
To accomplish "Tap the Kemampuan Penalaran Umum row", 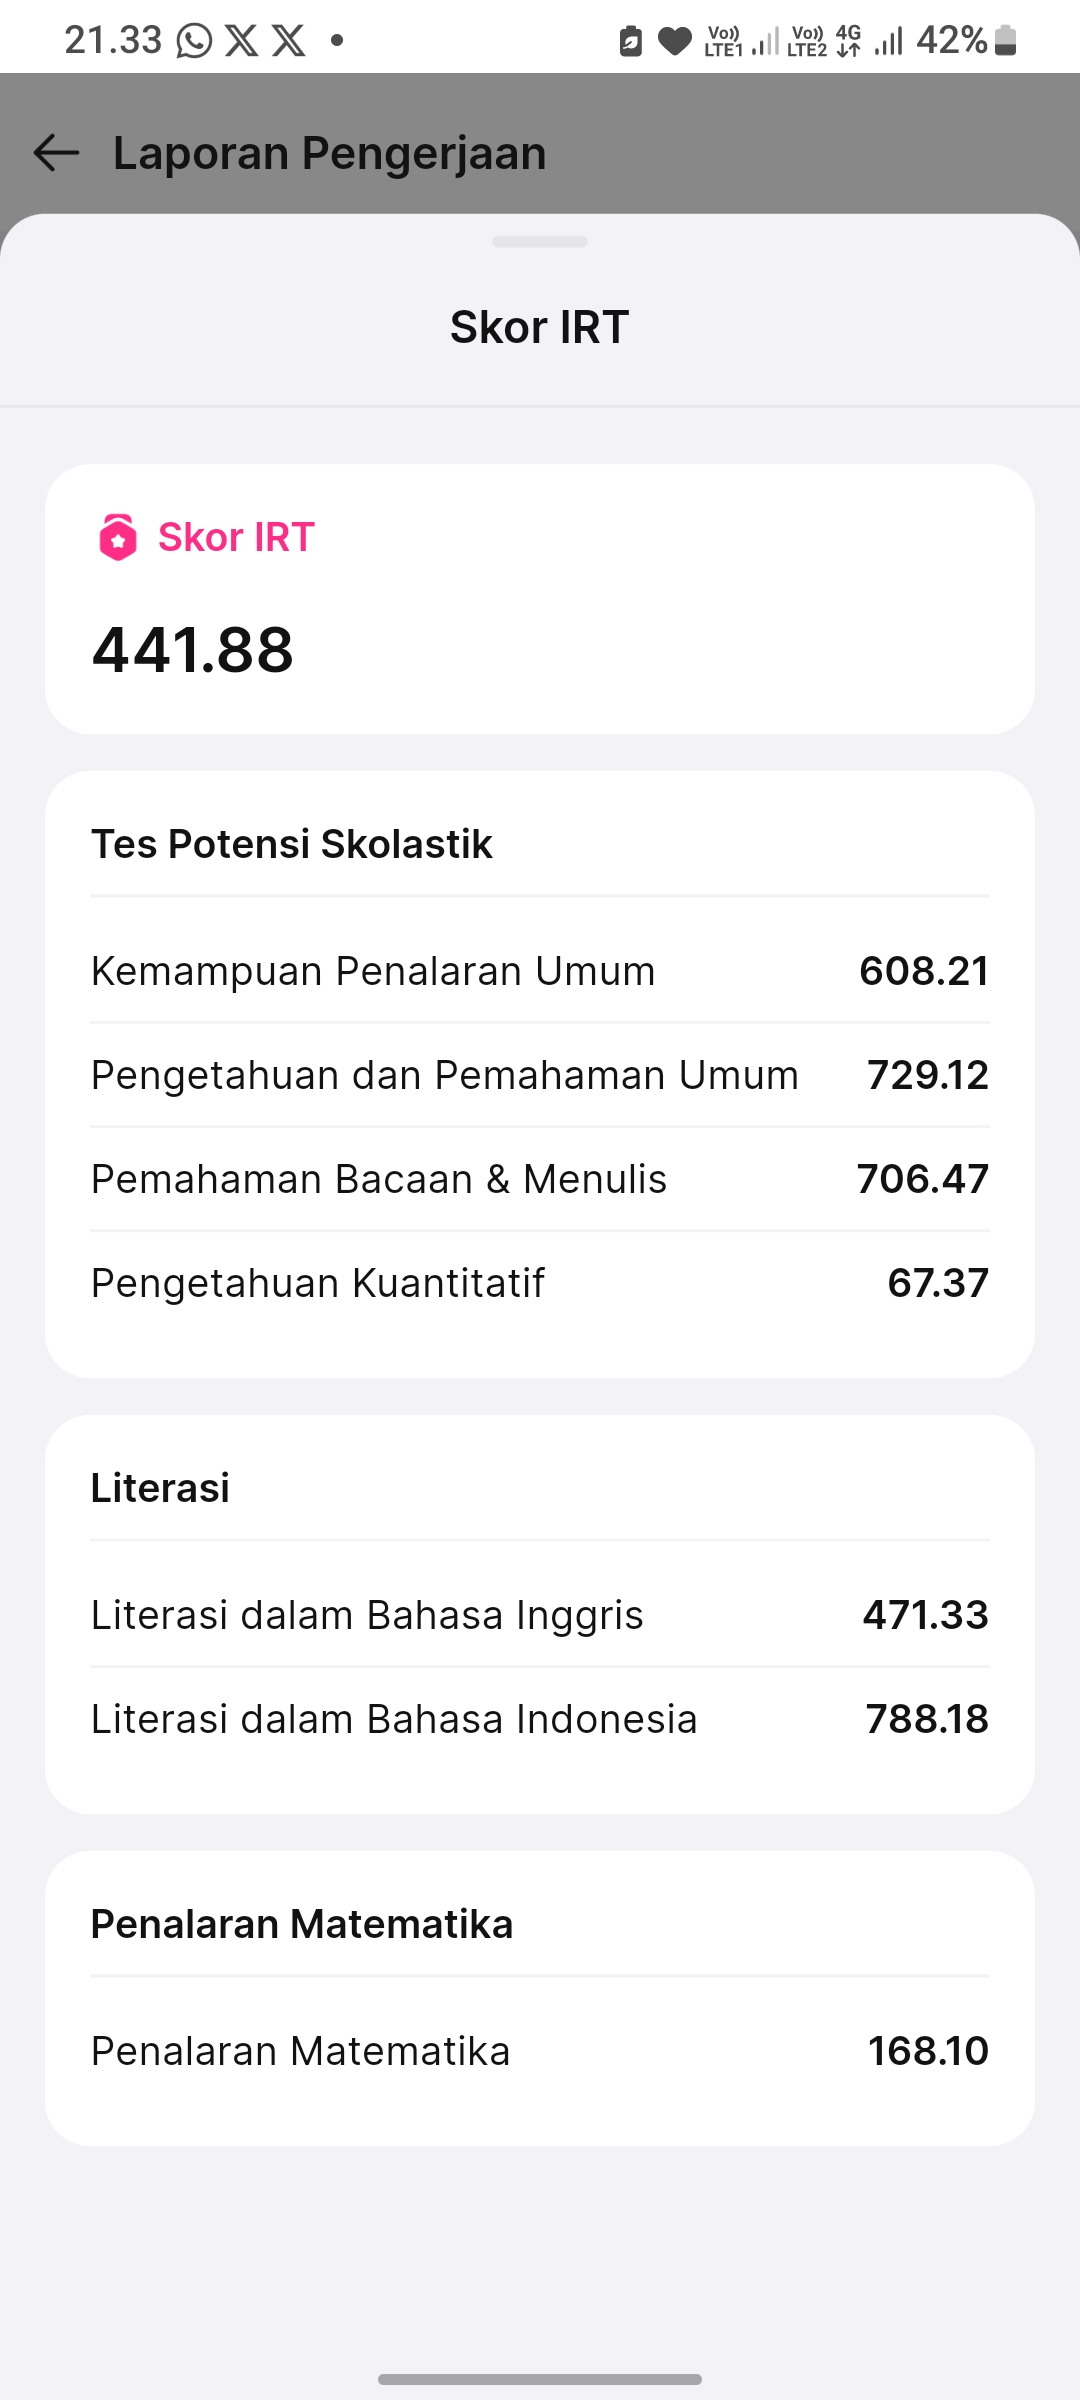I will point(540,971).
